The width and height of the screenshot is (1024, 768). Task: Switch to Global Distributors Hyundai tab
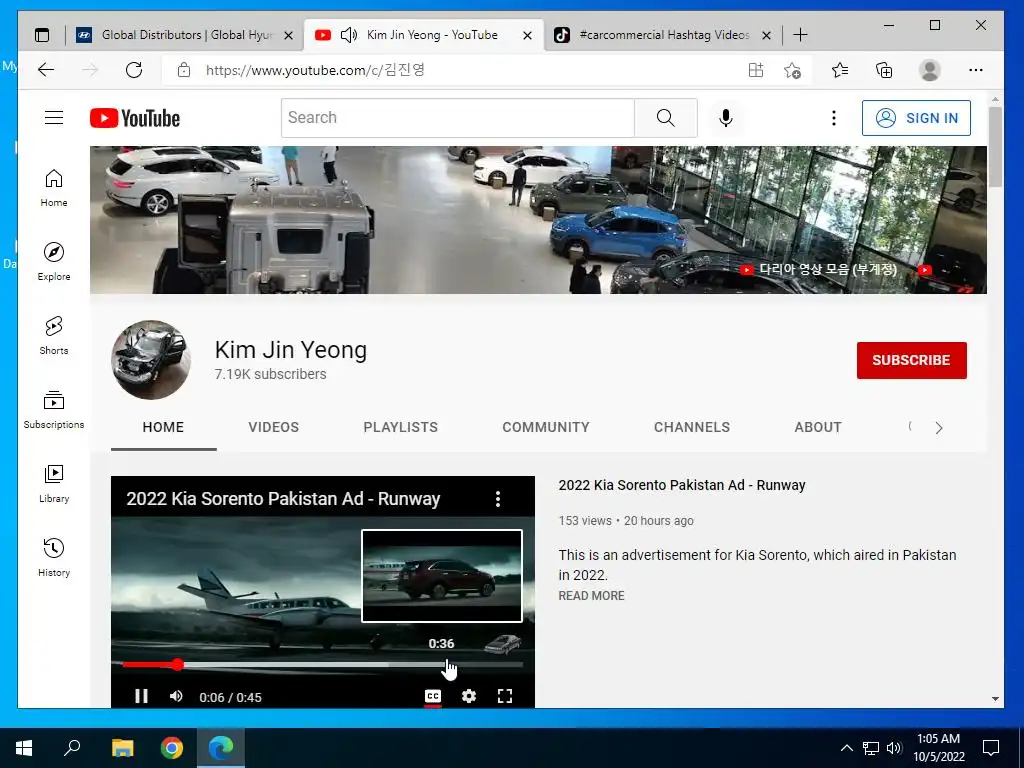tap(186, 35)
